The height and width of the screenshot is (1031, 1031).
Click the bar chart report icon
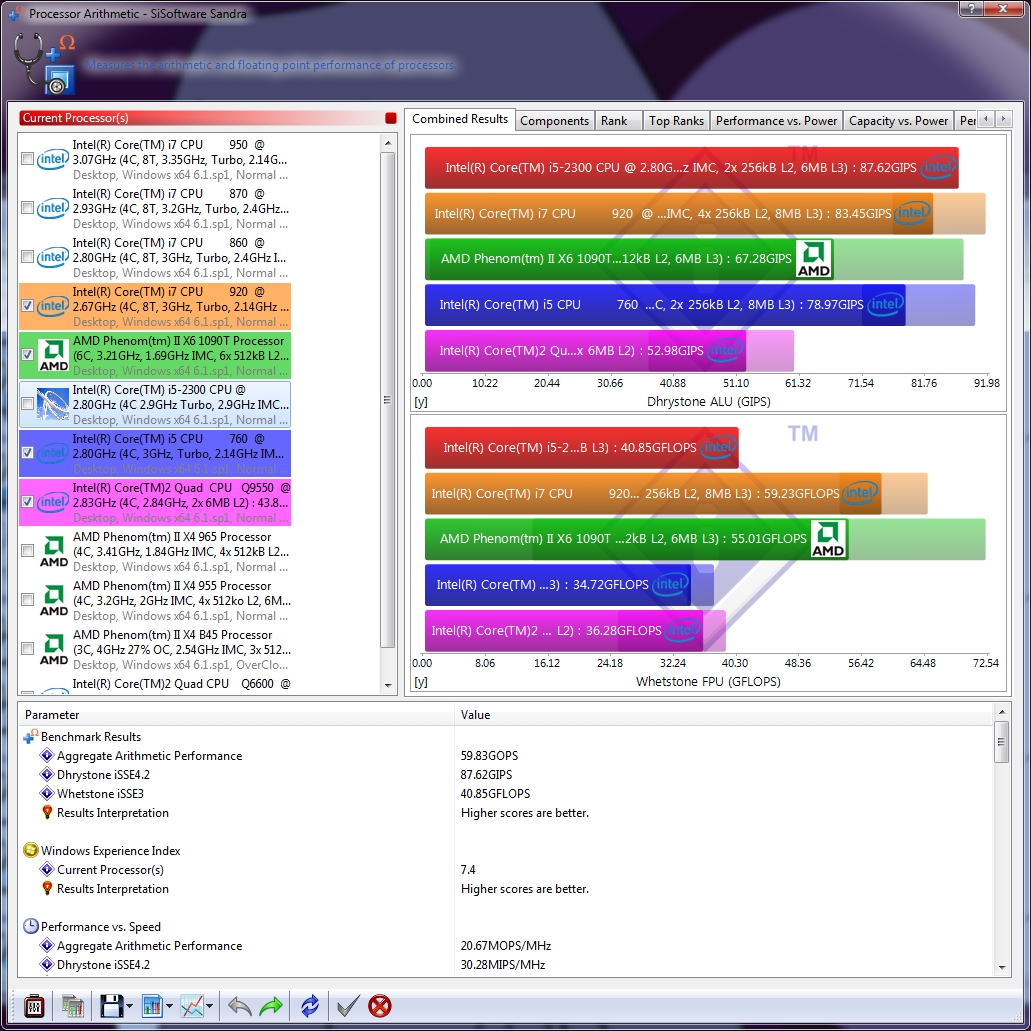[152, 1006]
